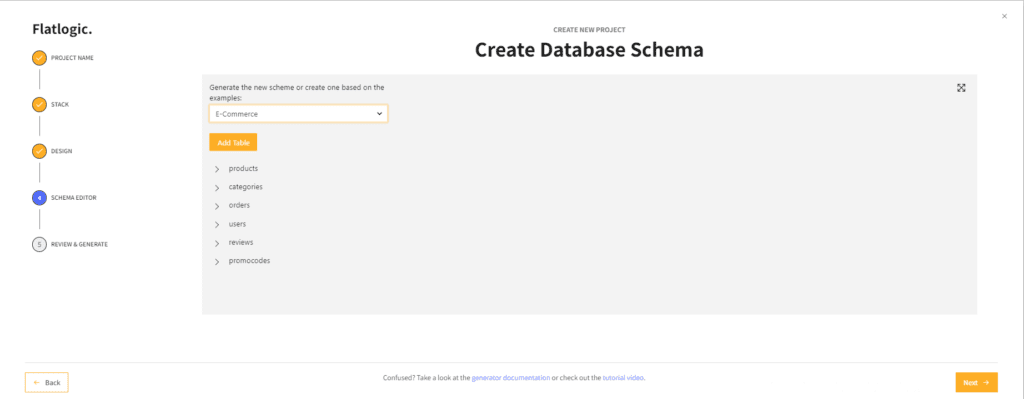Image resolution: width=1024 pixels, height=399 pixels.
Task: Click the CREATE NEW PROJECT caption
Action: pos(589,30)
